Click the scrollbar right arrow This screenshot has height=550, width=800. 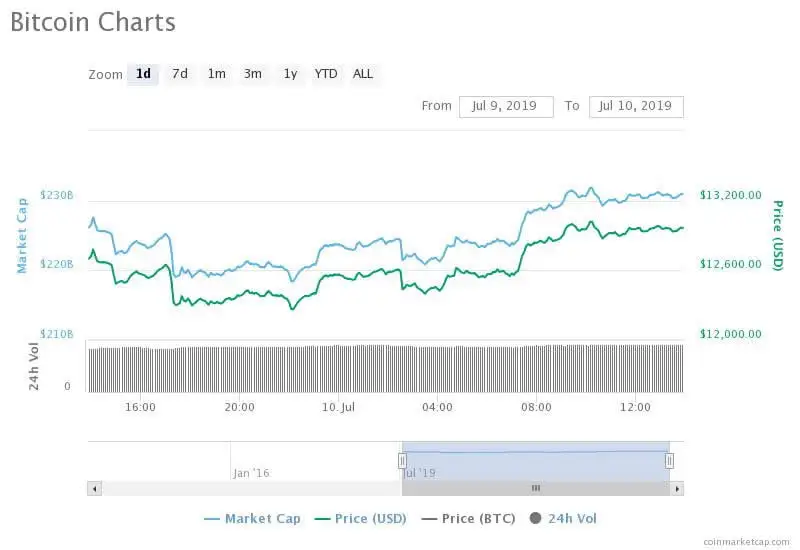click(677, 488)
